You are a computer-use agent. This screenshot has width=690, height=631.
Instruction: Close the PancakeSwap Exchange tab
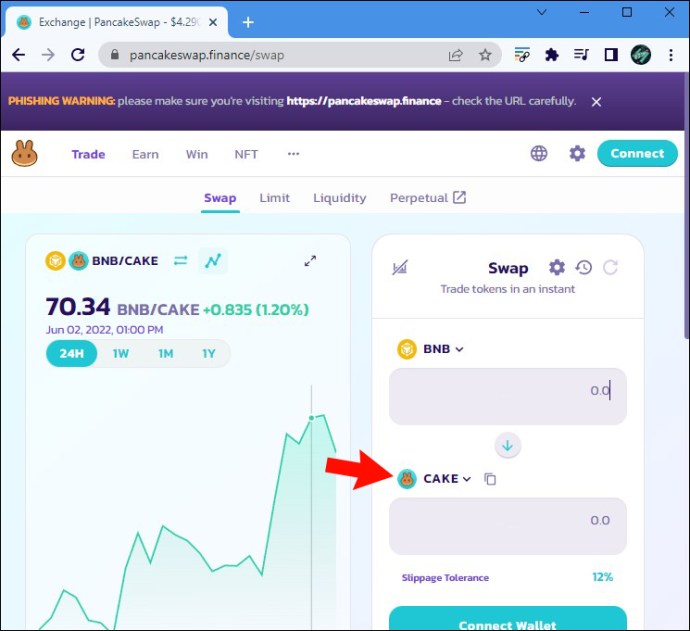(213, 22)
